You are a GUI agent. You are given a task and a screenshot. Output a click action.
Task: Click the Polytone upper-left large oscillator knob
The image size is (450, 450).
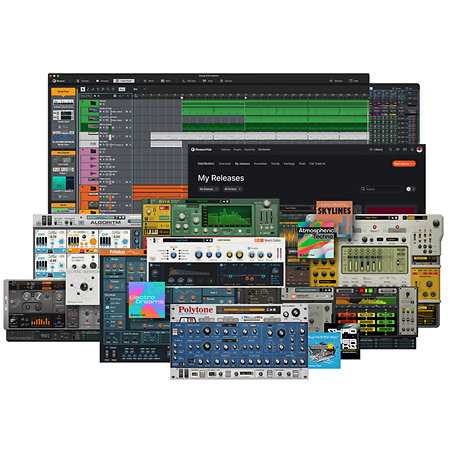tap(207, 330)
